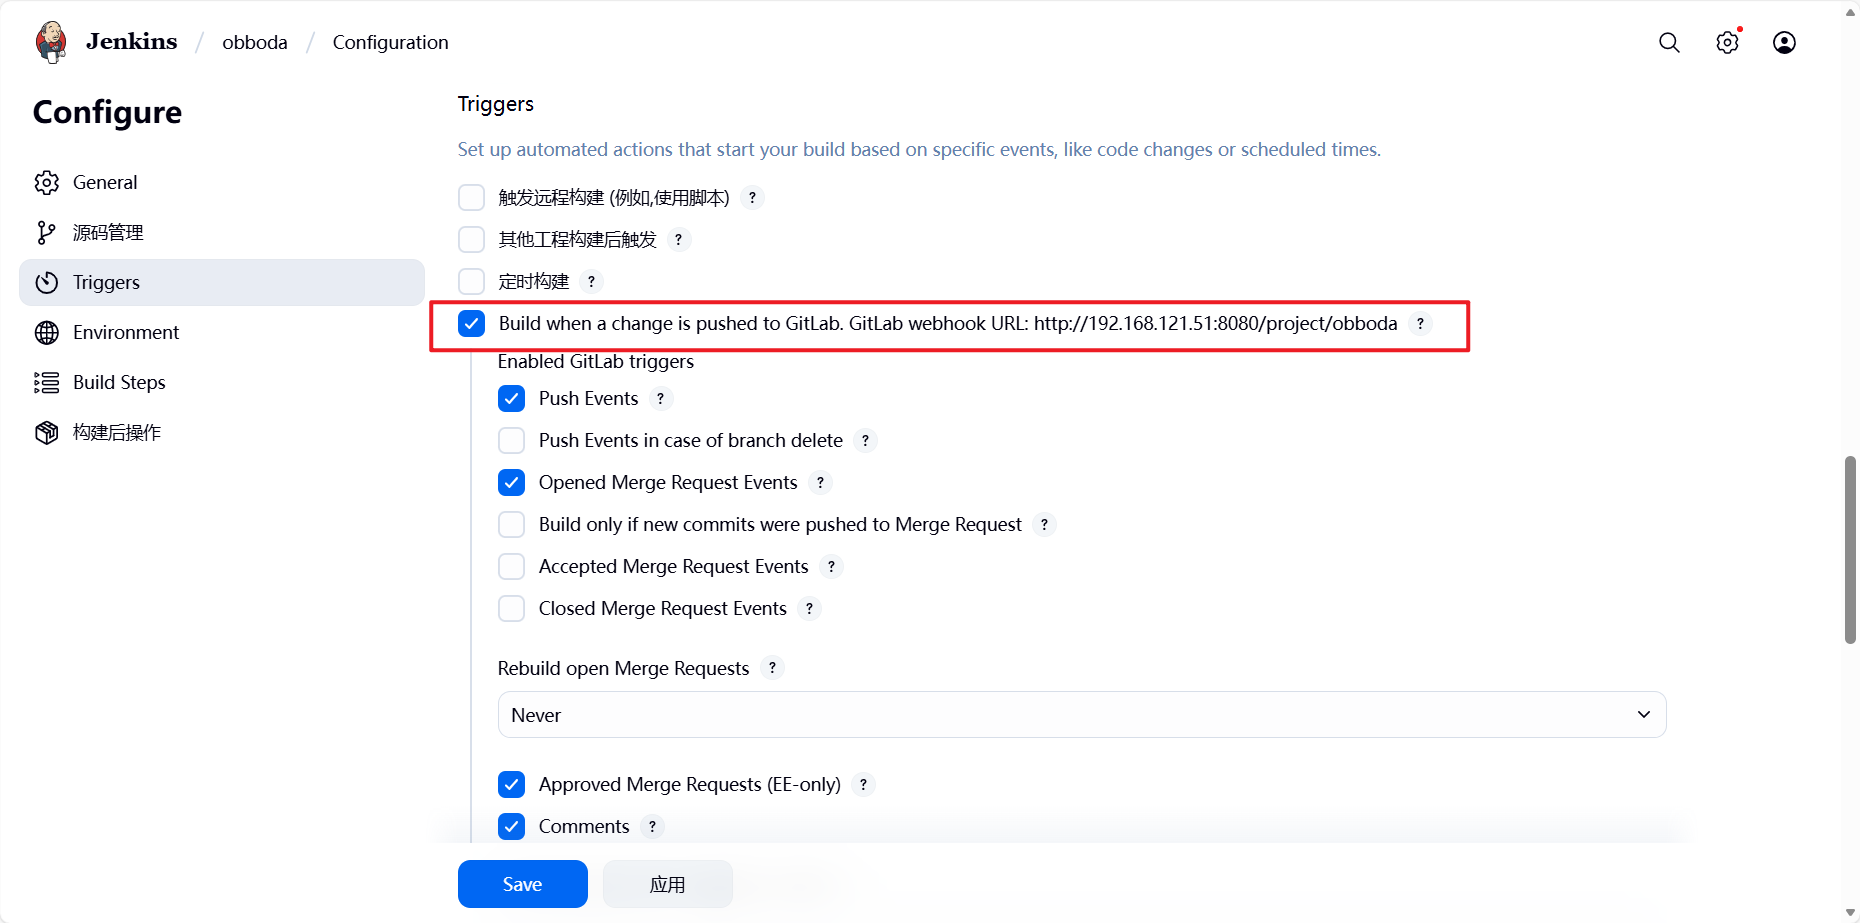Enable 触发远程构建 checkbox

tap(472, 198)
